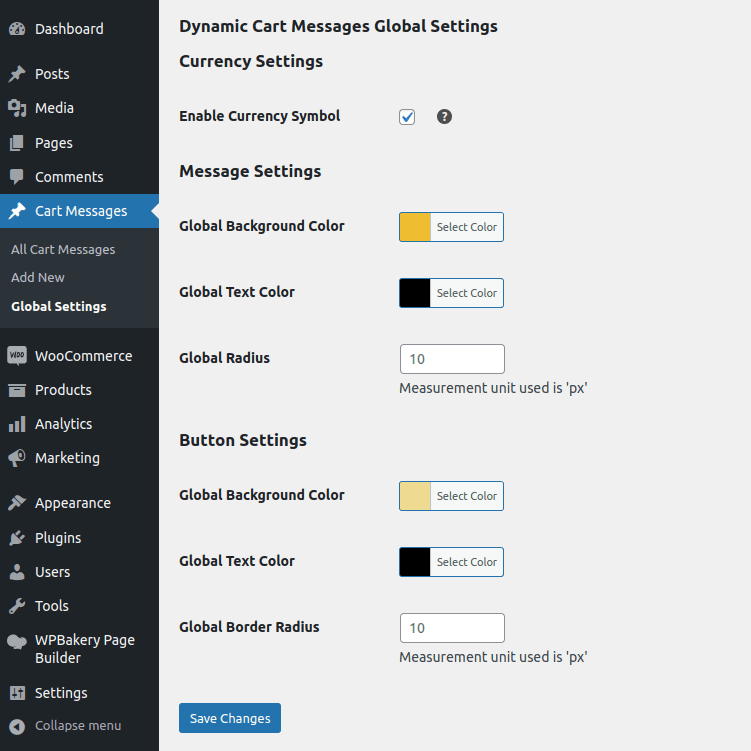Click the Media icon in sidebar
Viewport: 751px width, 751px height.
[17, 108]
